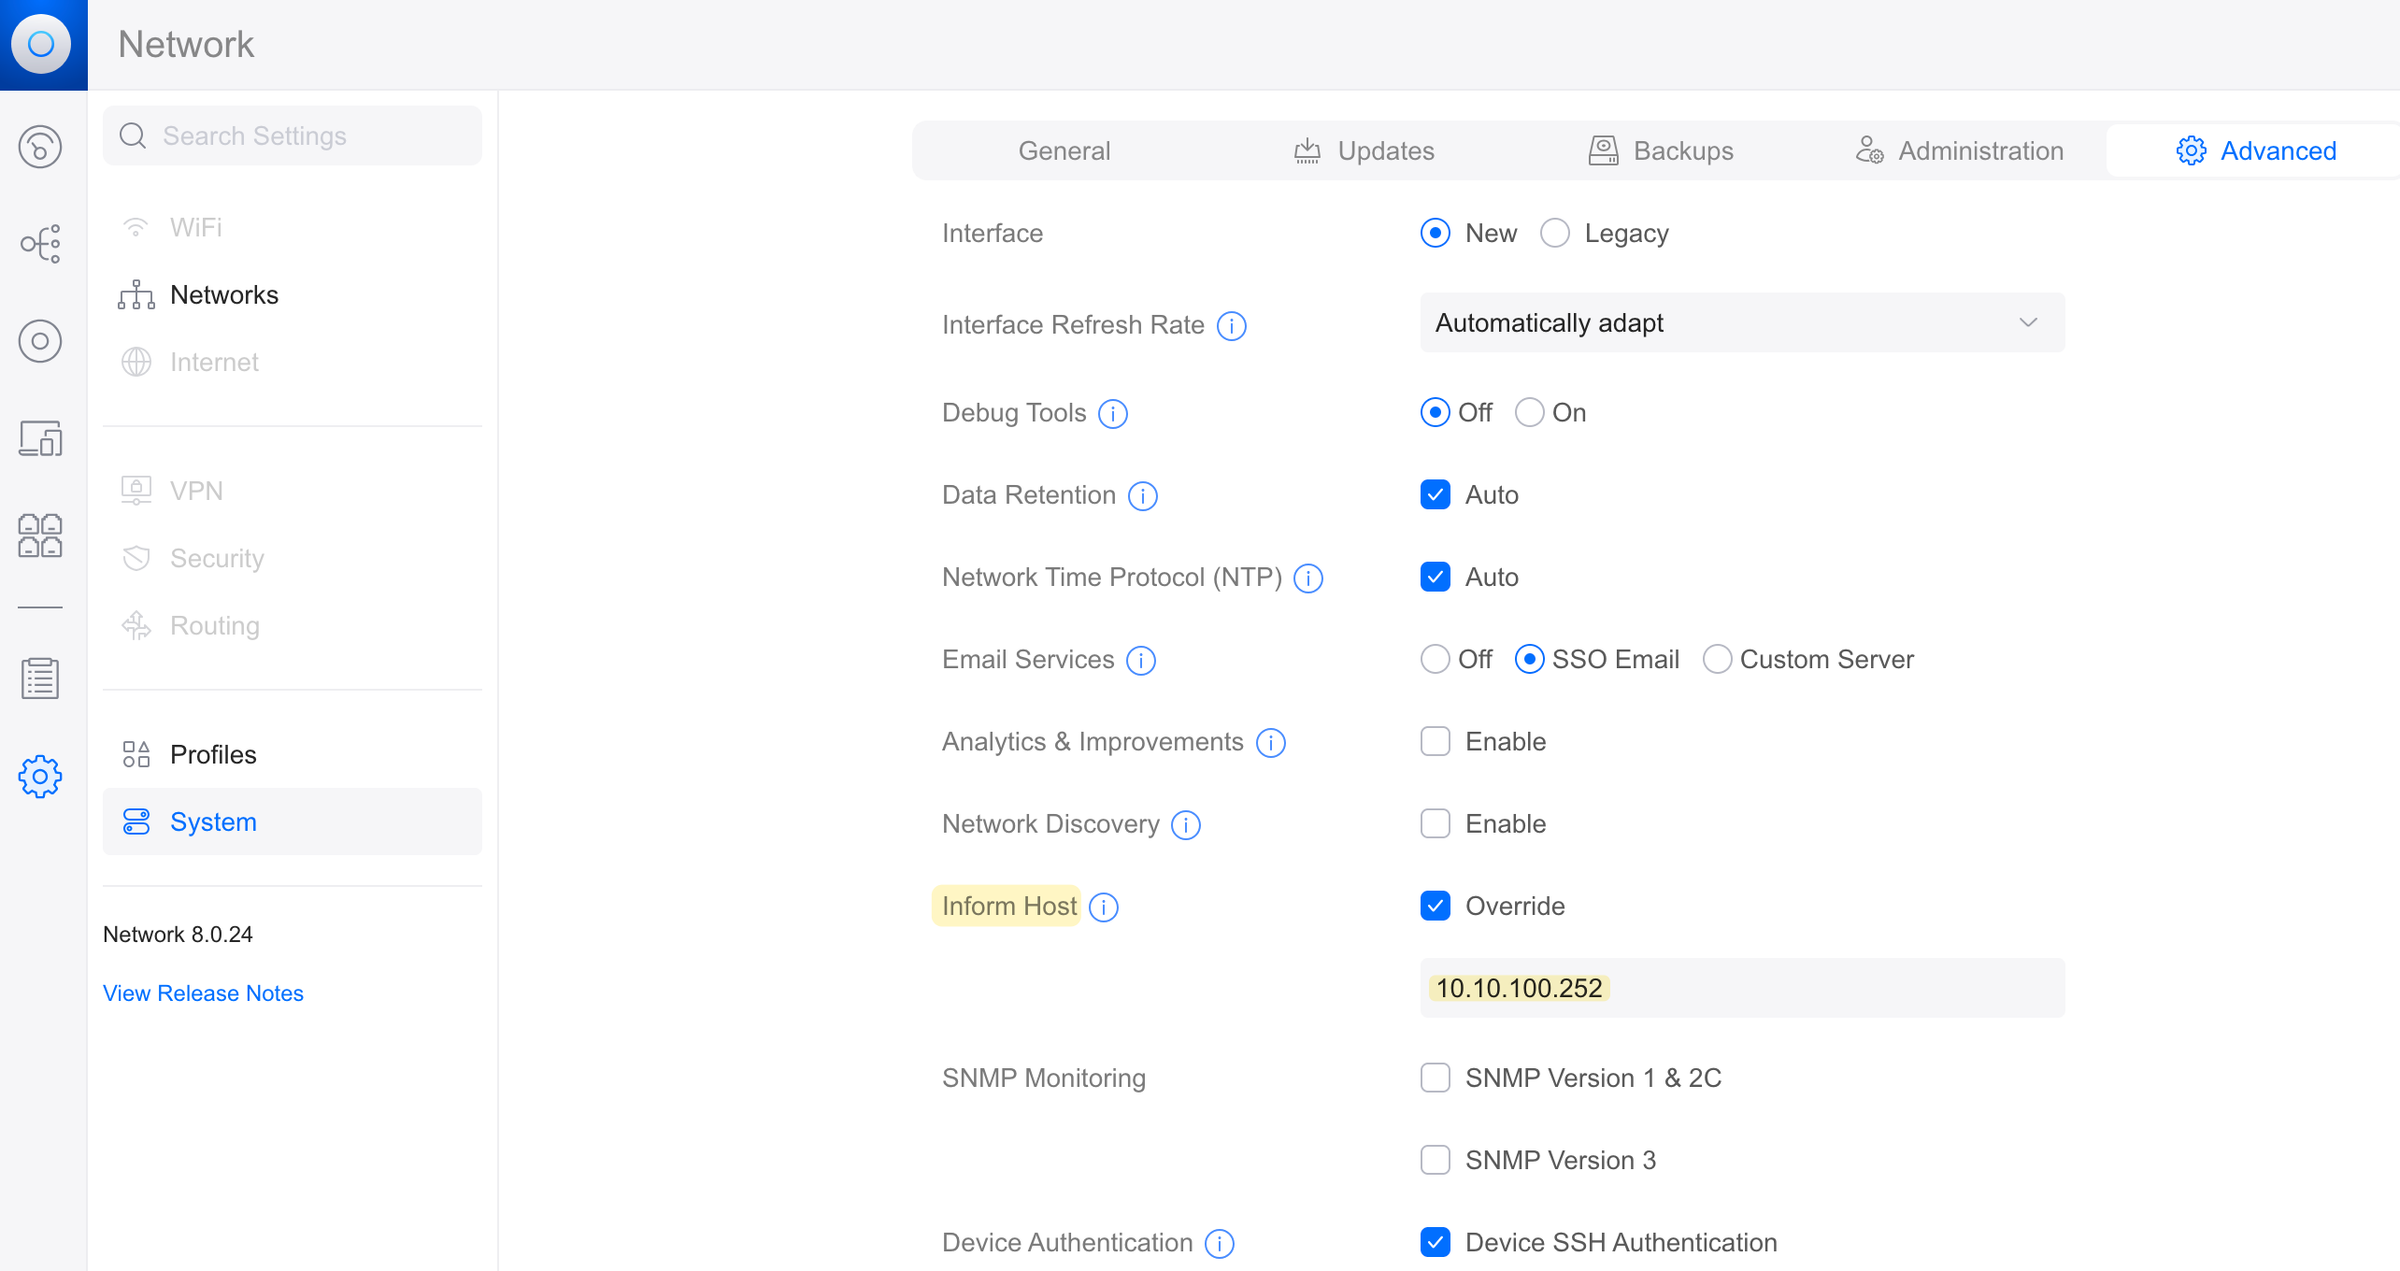The width and height of the screenshot is (2400, 1271).
Task: Open the circular Radios icon in sidebar
Action: (x=40, y=341)
